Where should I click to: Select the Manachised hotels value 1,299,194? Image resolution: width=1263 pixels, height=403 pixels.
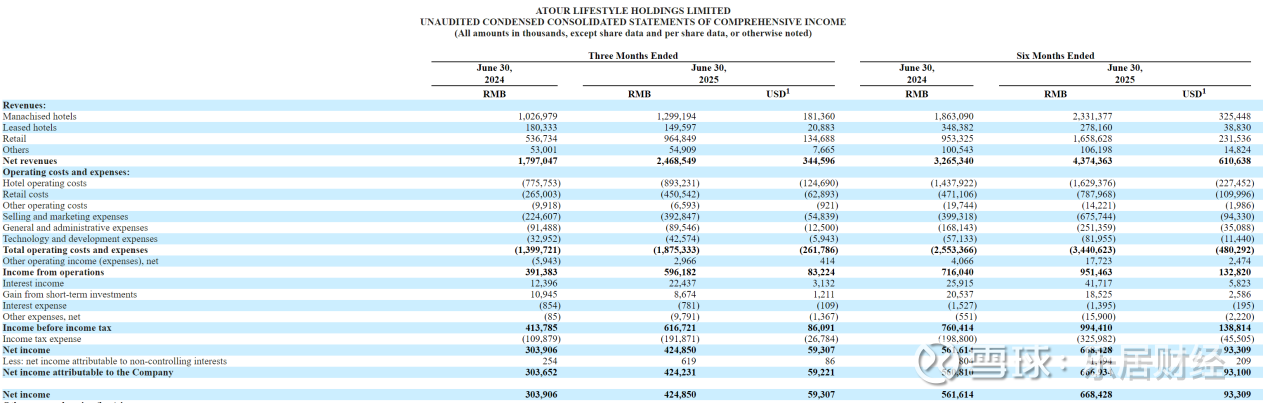point(677,117)
